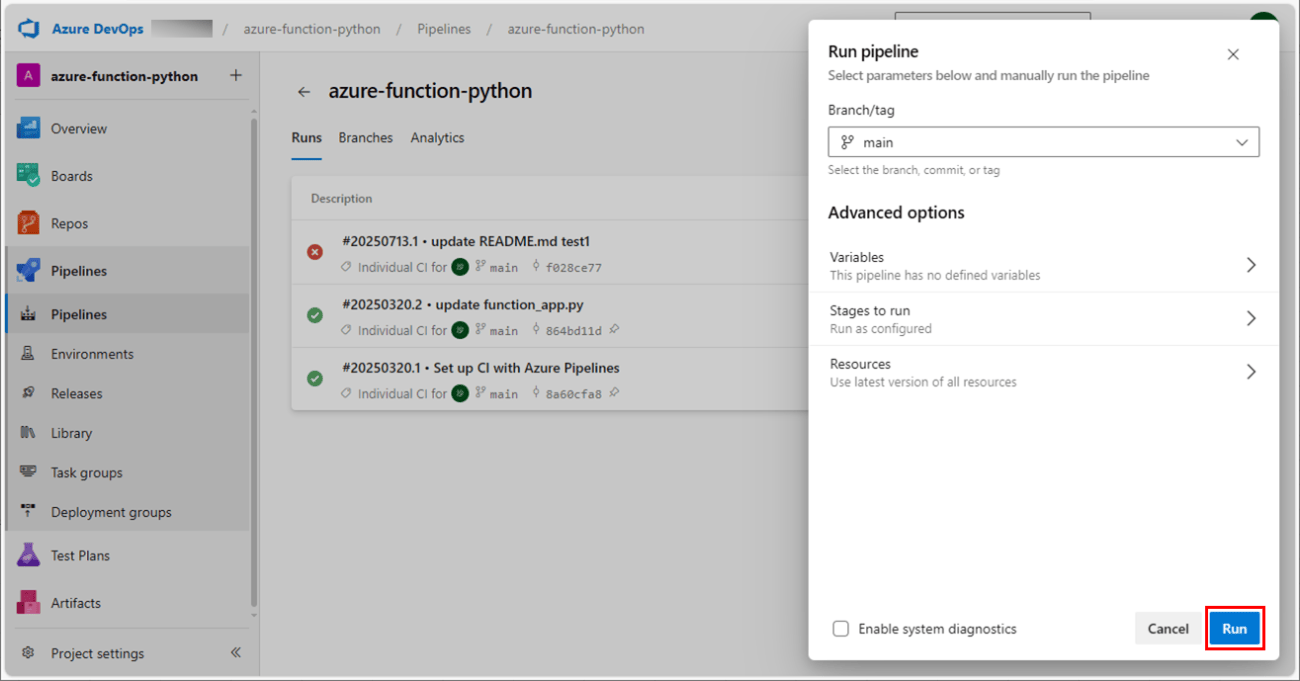Click the failed status icon for run #20250713.1
The height and width of the screenshot is (681, 1300).
click(315, 252)
